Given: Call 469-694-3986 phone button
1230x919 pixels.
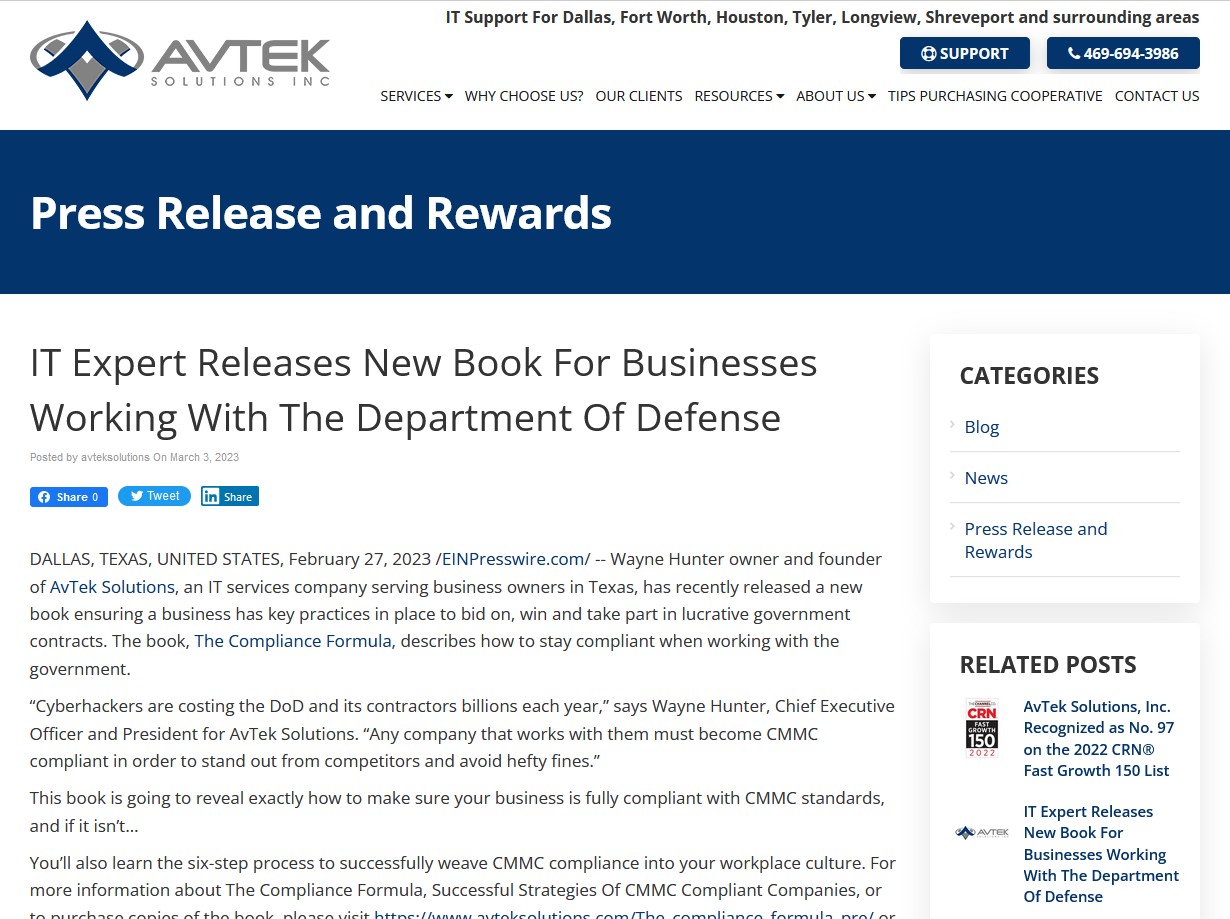Looking at the screenshot, I should pyautogui.click(x=1123, y=54).
